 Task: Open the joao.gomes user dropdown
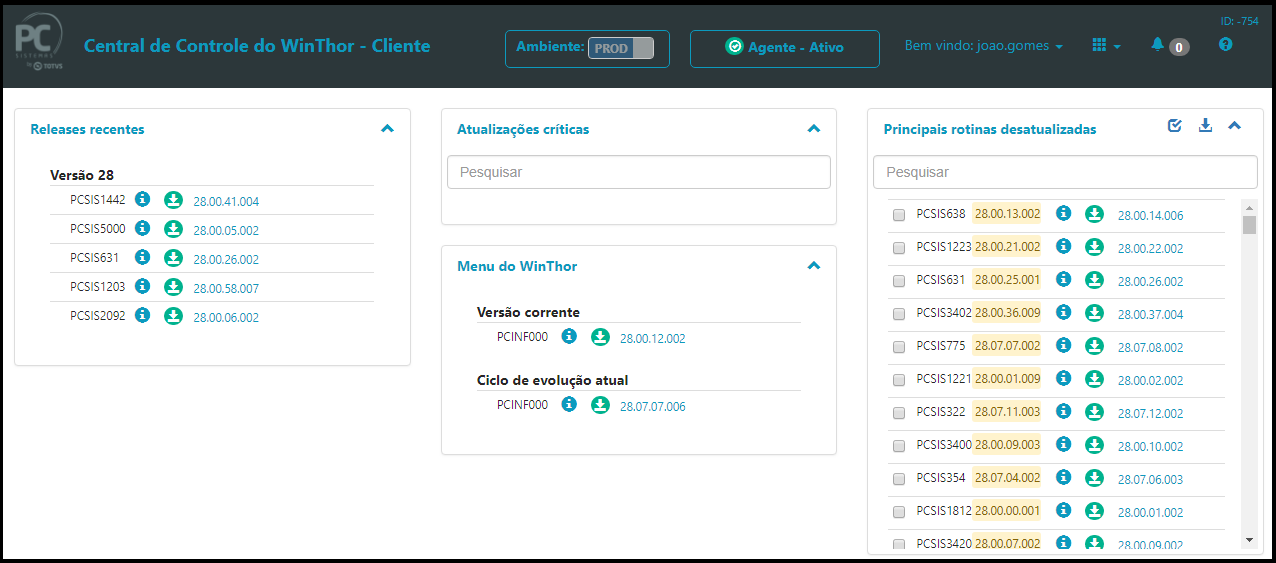pos(983,46)
